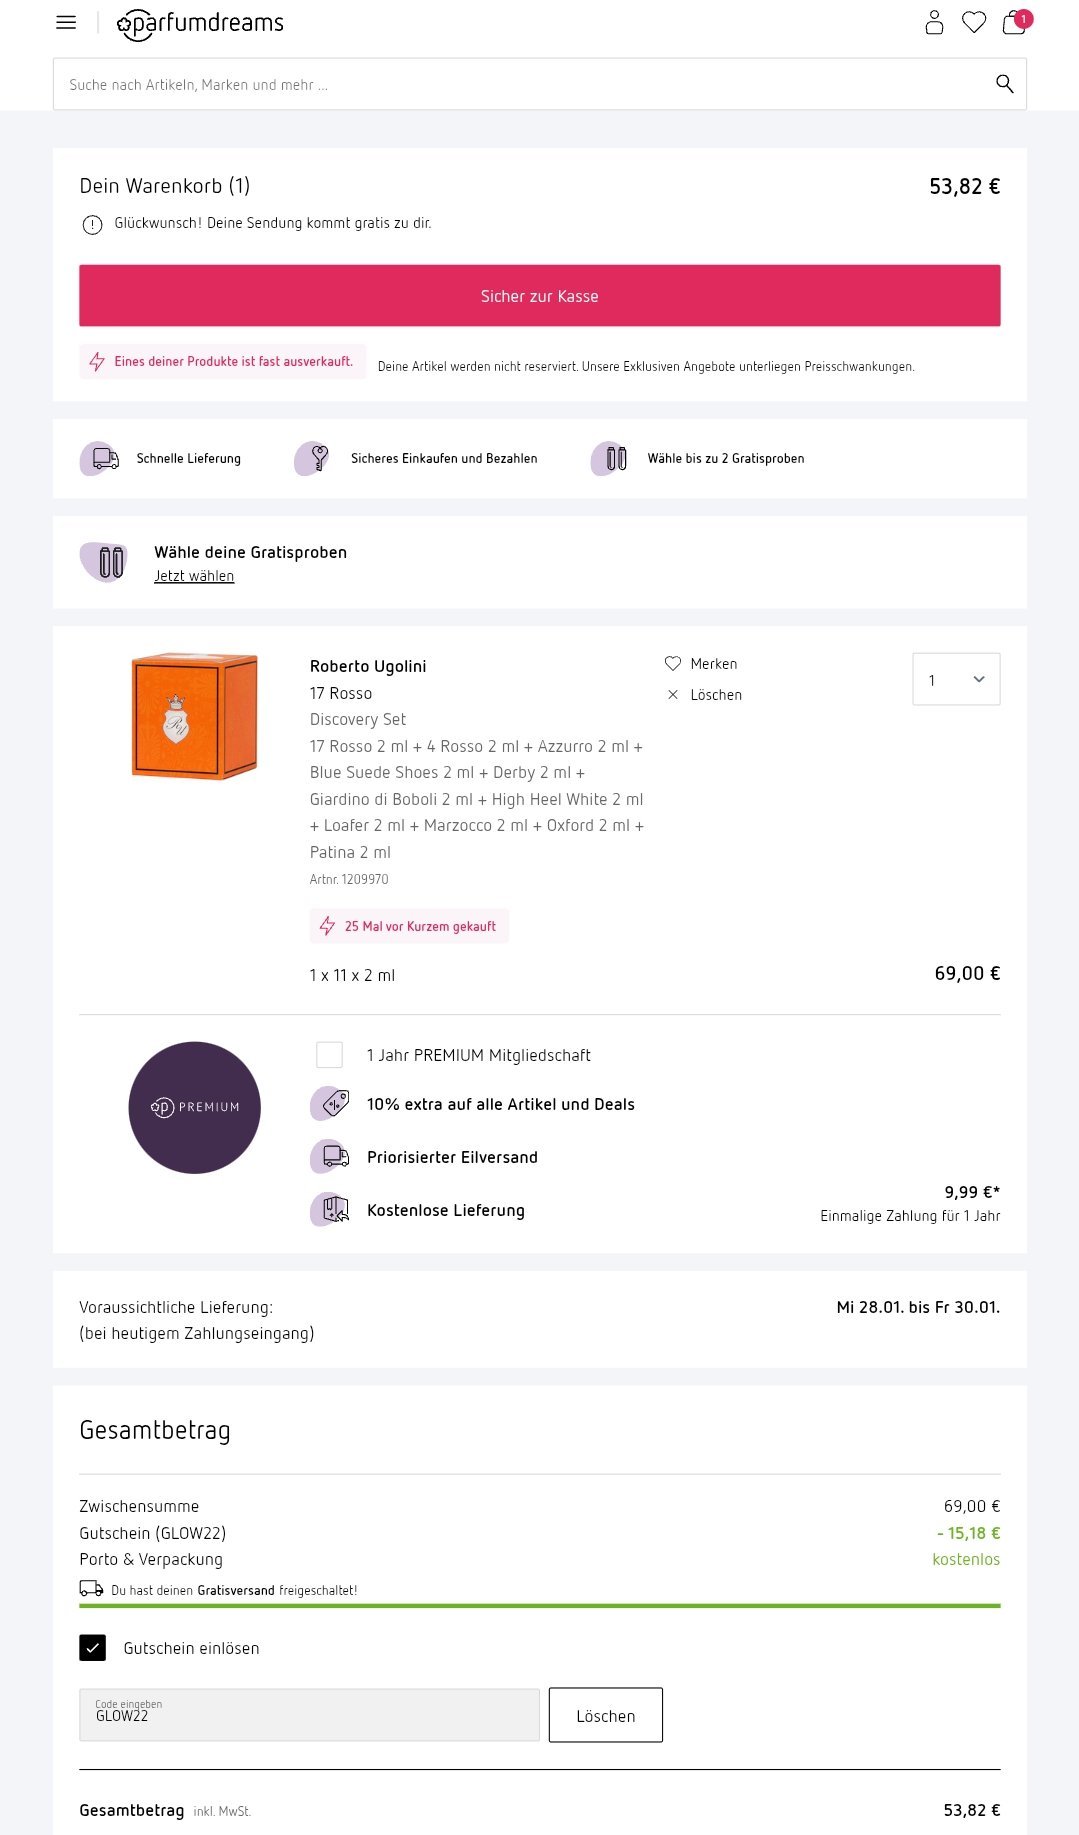
Task: Click the search magnifier icon
Action: 1004,84
